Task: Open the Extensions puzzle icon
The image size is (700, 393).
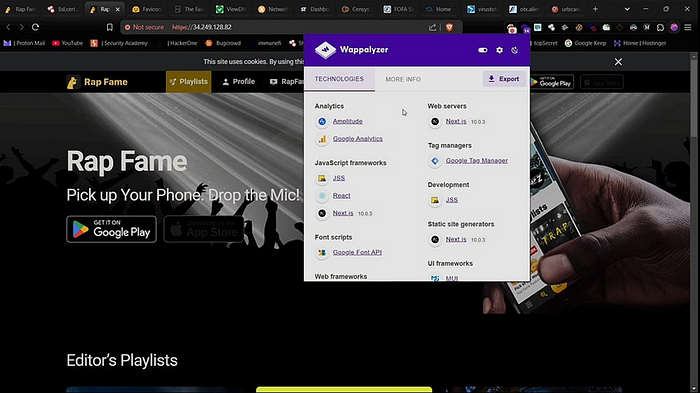Action: [x=660, y=27]
